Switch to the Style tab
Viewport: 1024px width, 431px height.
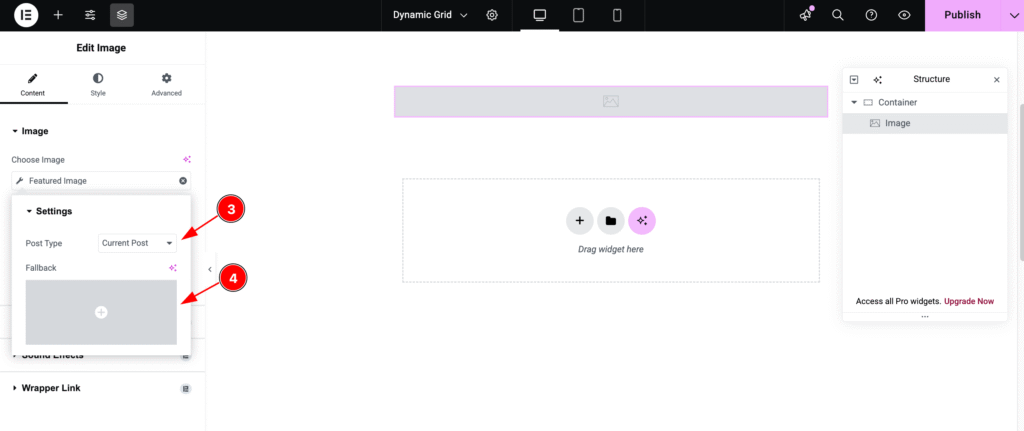coord(98,84)
